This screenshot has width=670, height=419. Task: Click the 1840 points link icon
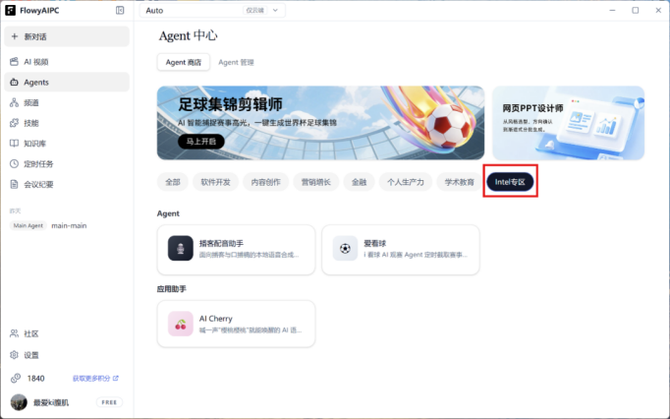(16, 378)
